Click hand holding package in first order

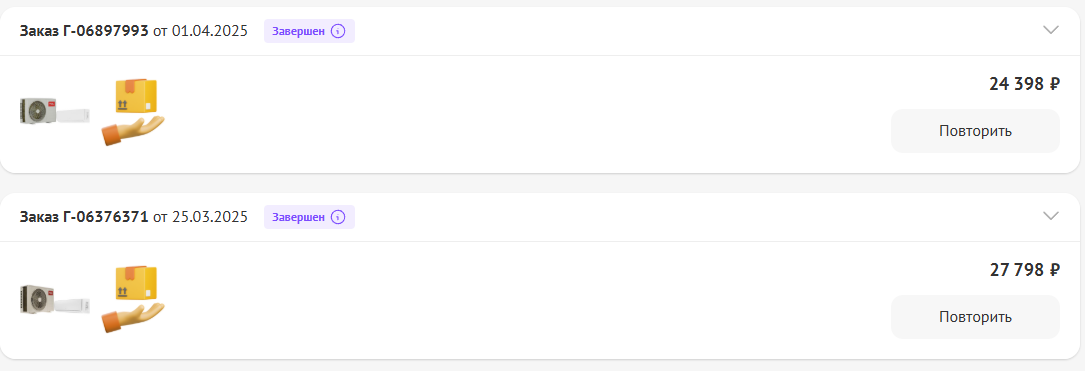coord(133,111)
